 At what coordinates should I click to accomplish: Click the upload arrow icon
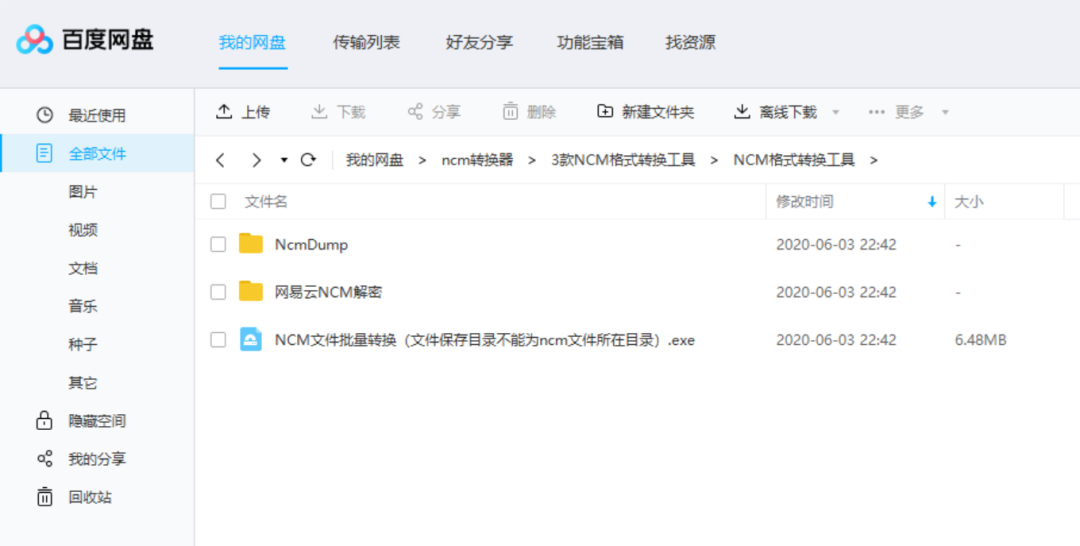(224, 112)
